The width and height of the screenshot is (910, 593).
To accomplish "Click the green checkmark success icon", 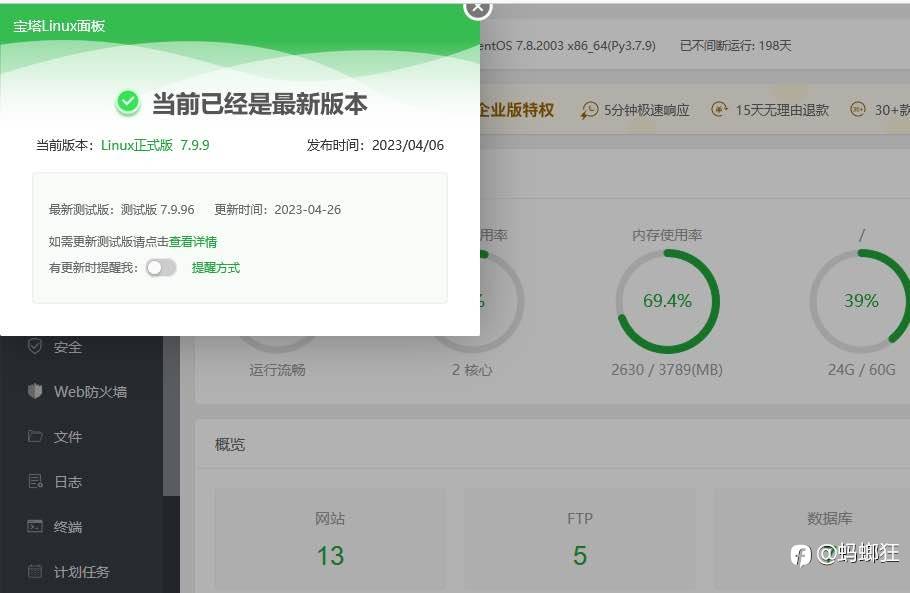I will coord(128,103).
